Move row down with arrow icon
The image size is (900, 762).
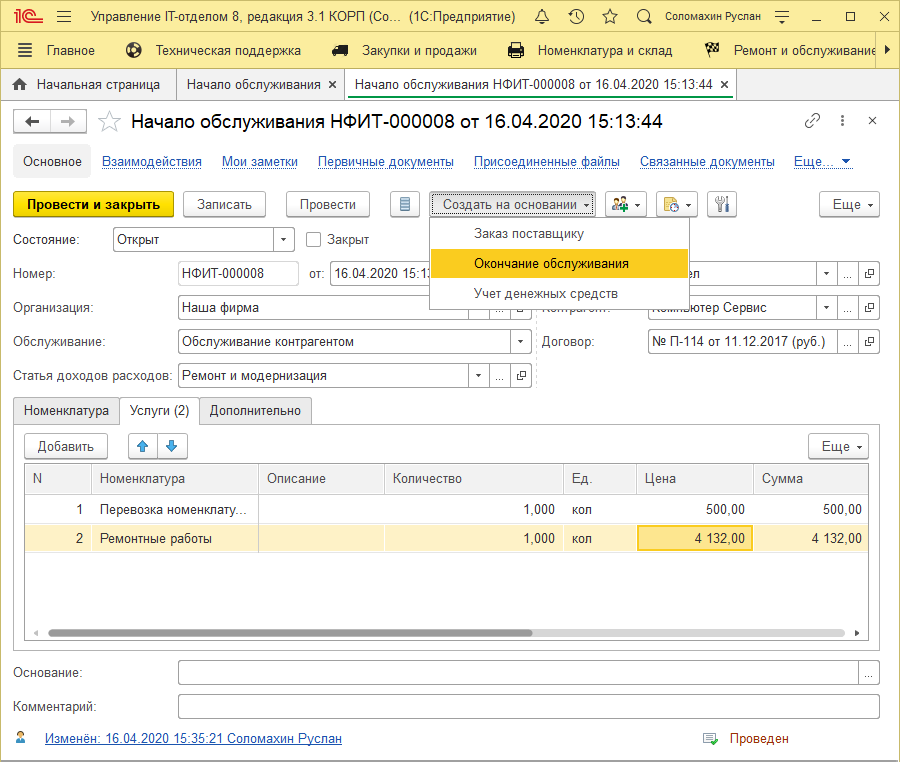(x=171, y=446)
